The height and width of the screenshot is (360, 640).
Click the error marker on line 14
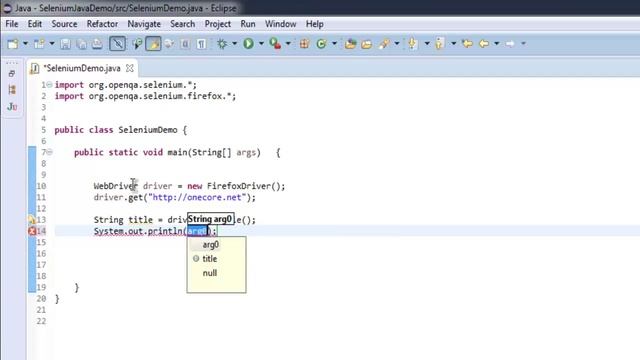(x=32, y=231)
